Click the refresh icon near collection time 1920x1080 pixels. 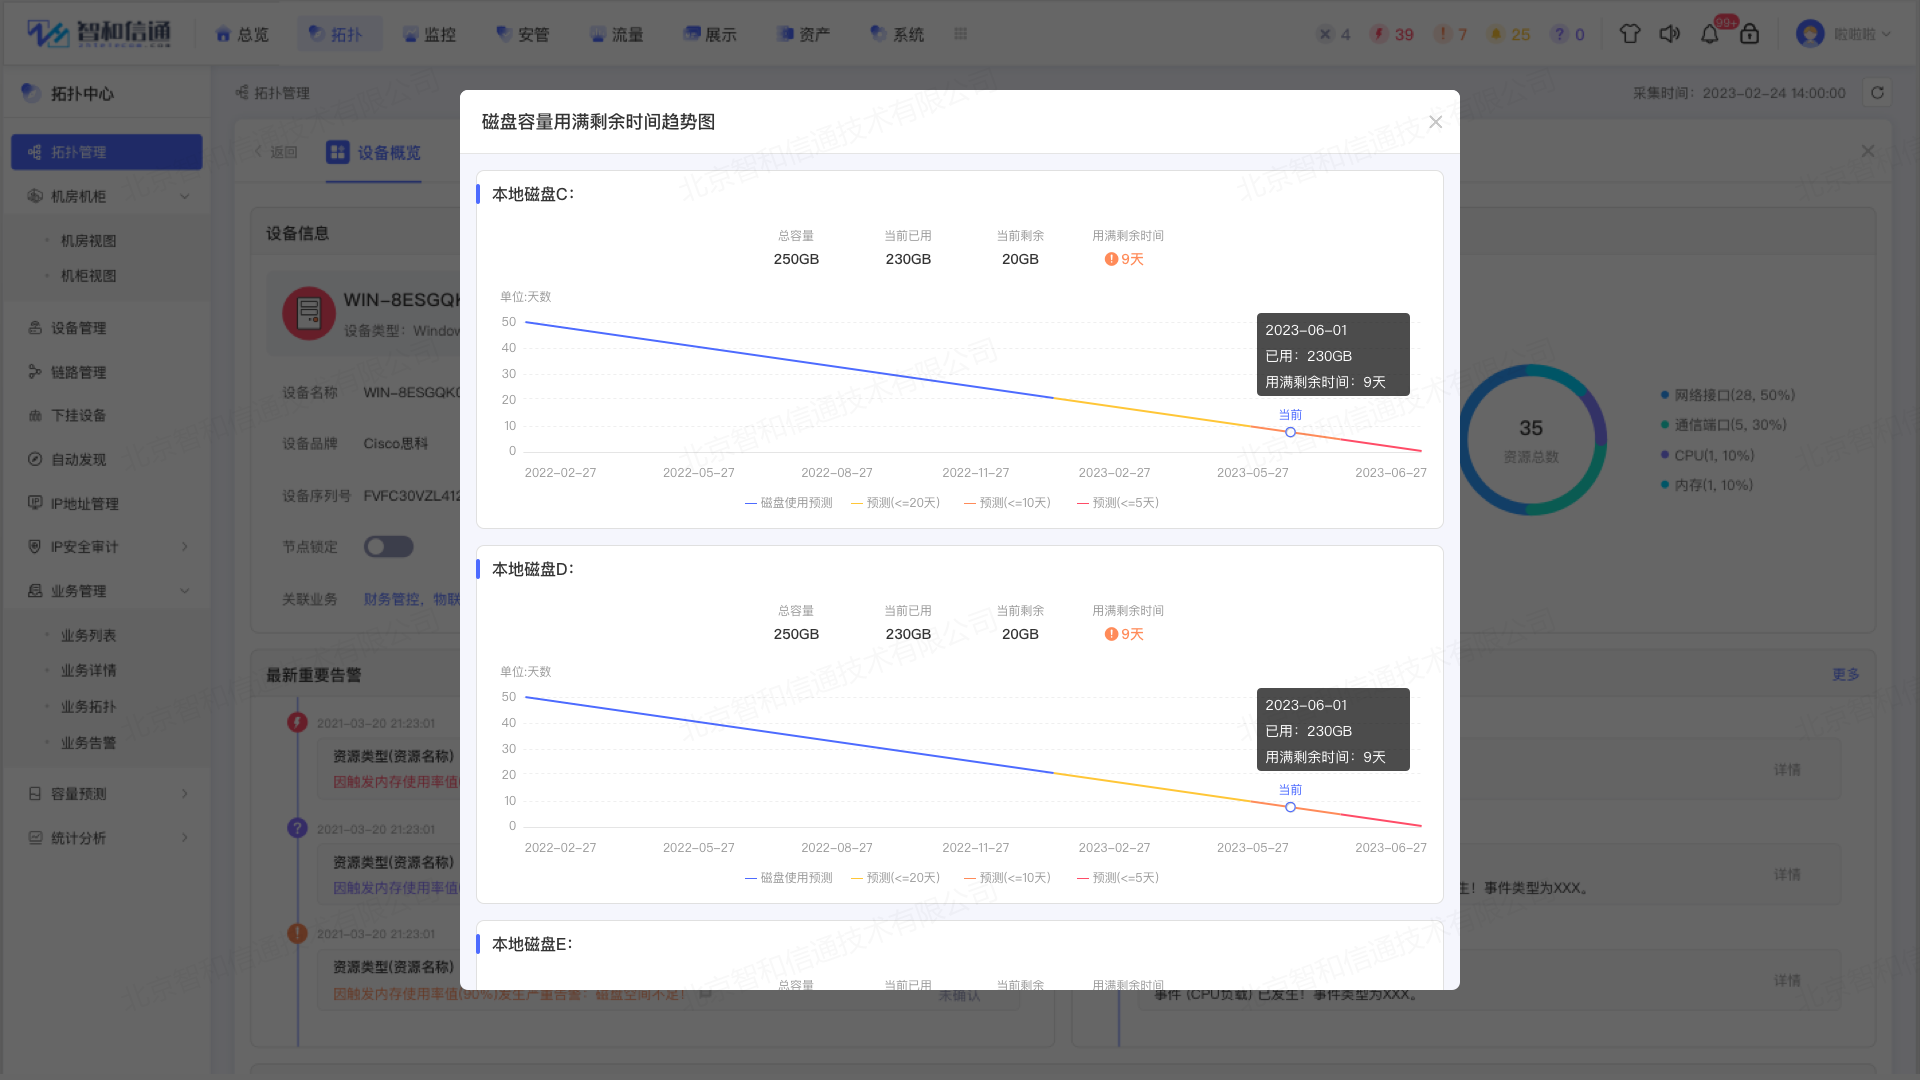pyautogui.click(x=1877, y=93)
